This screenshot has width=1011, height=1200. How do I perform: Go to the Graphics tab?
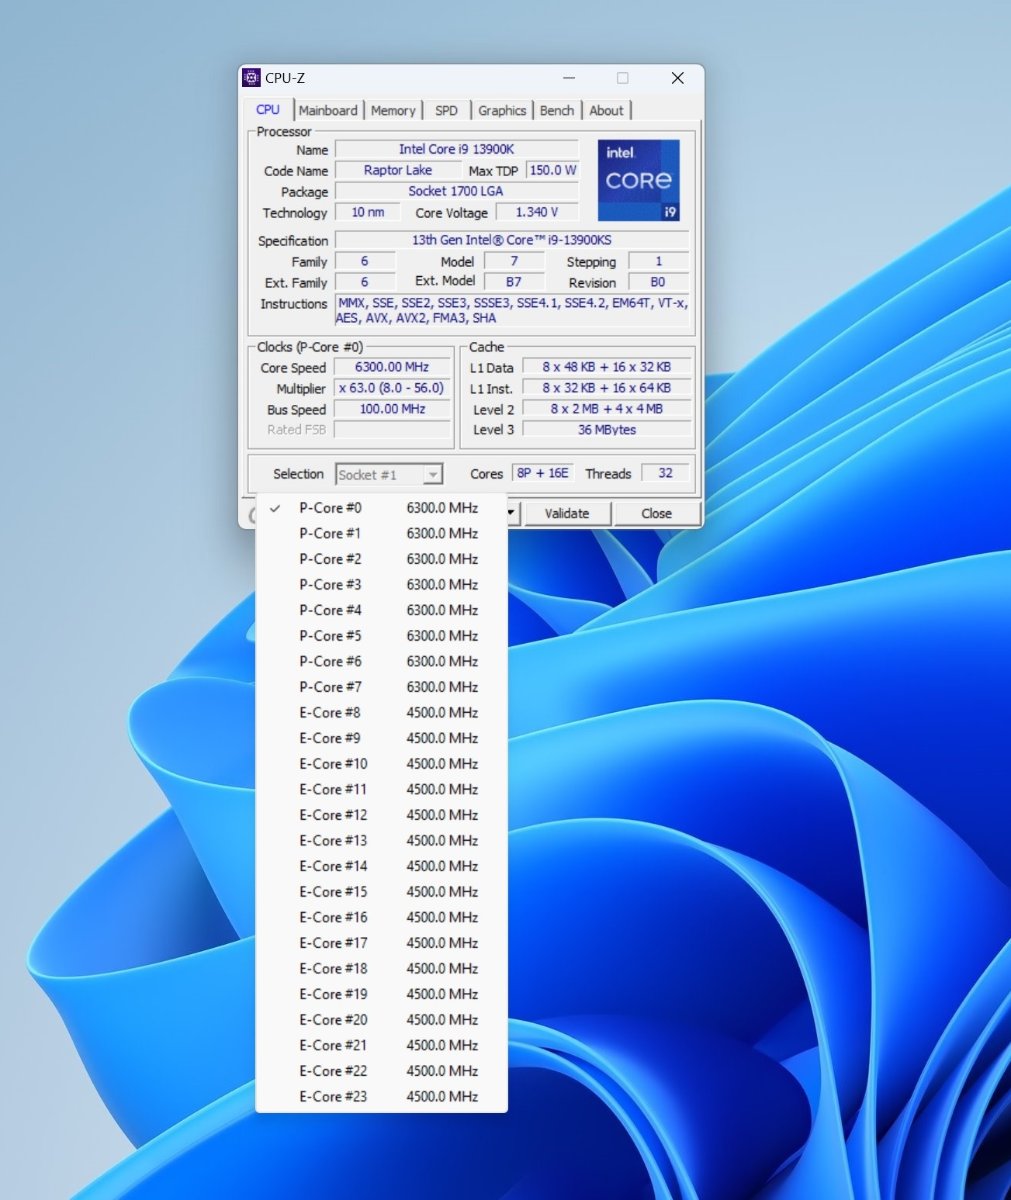(x=502, y=111)
